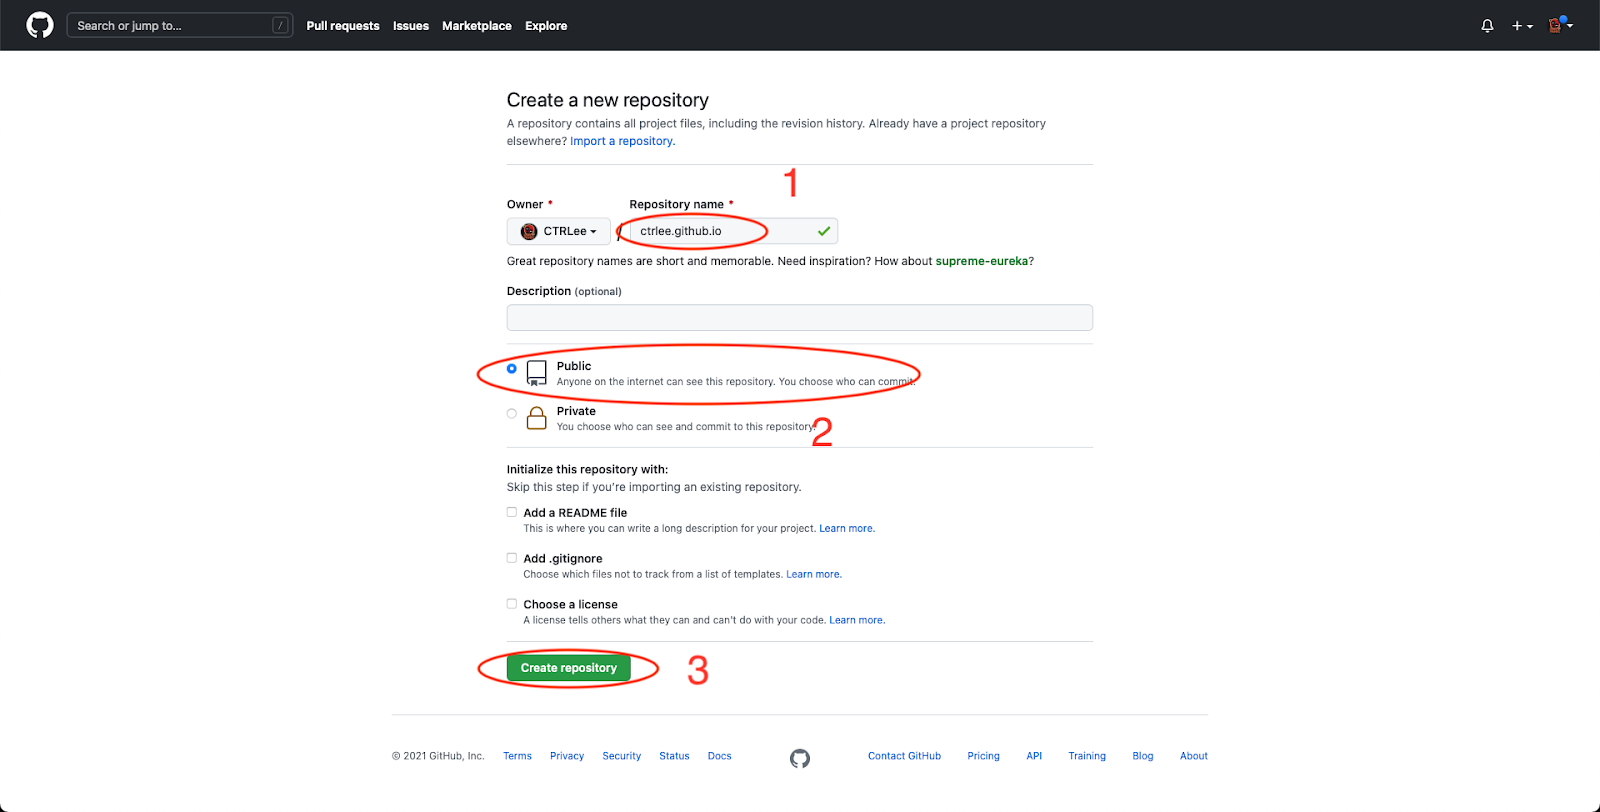Click the footer GitHub logo

point(800,759)
